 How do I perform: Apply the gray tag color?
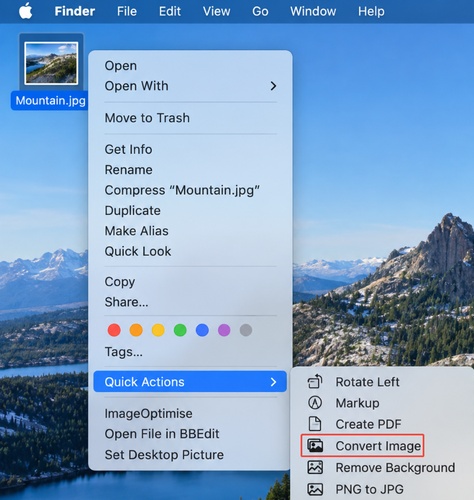246,330
